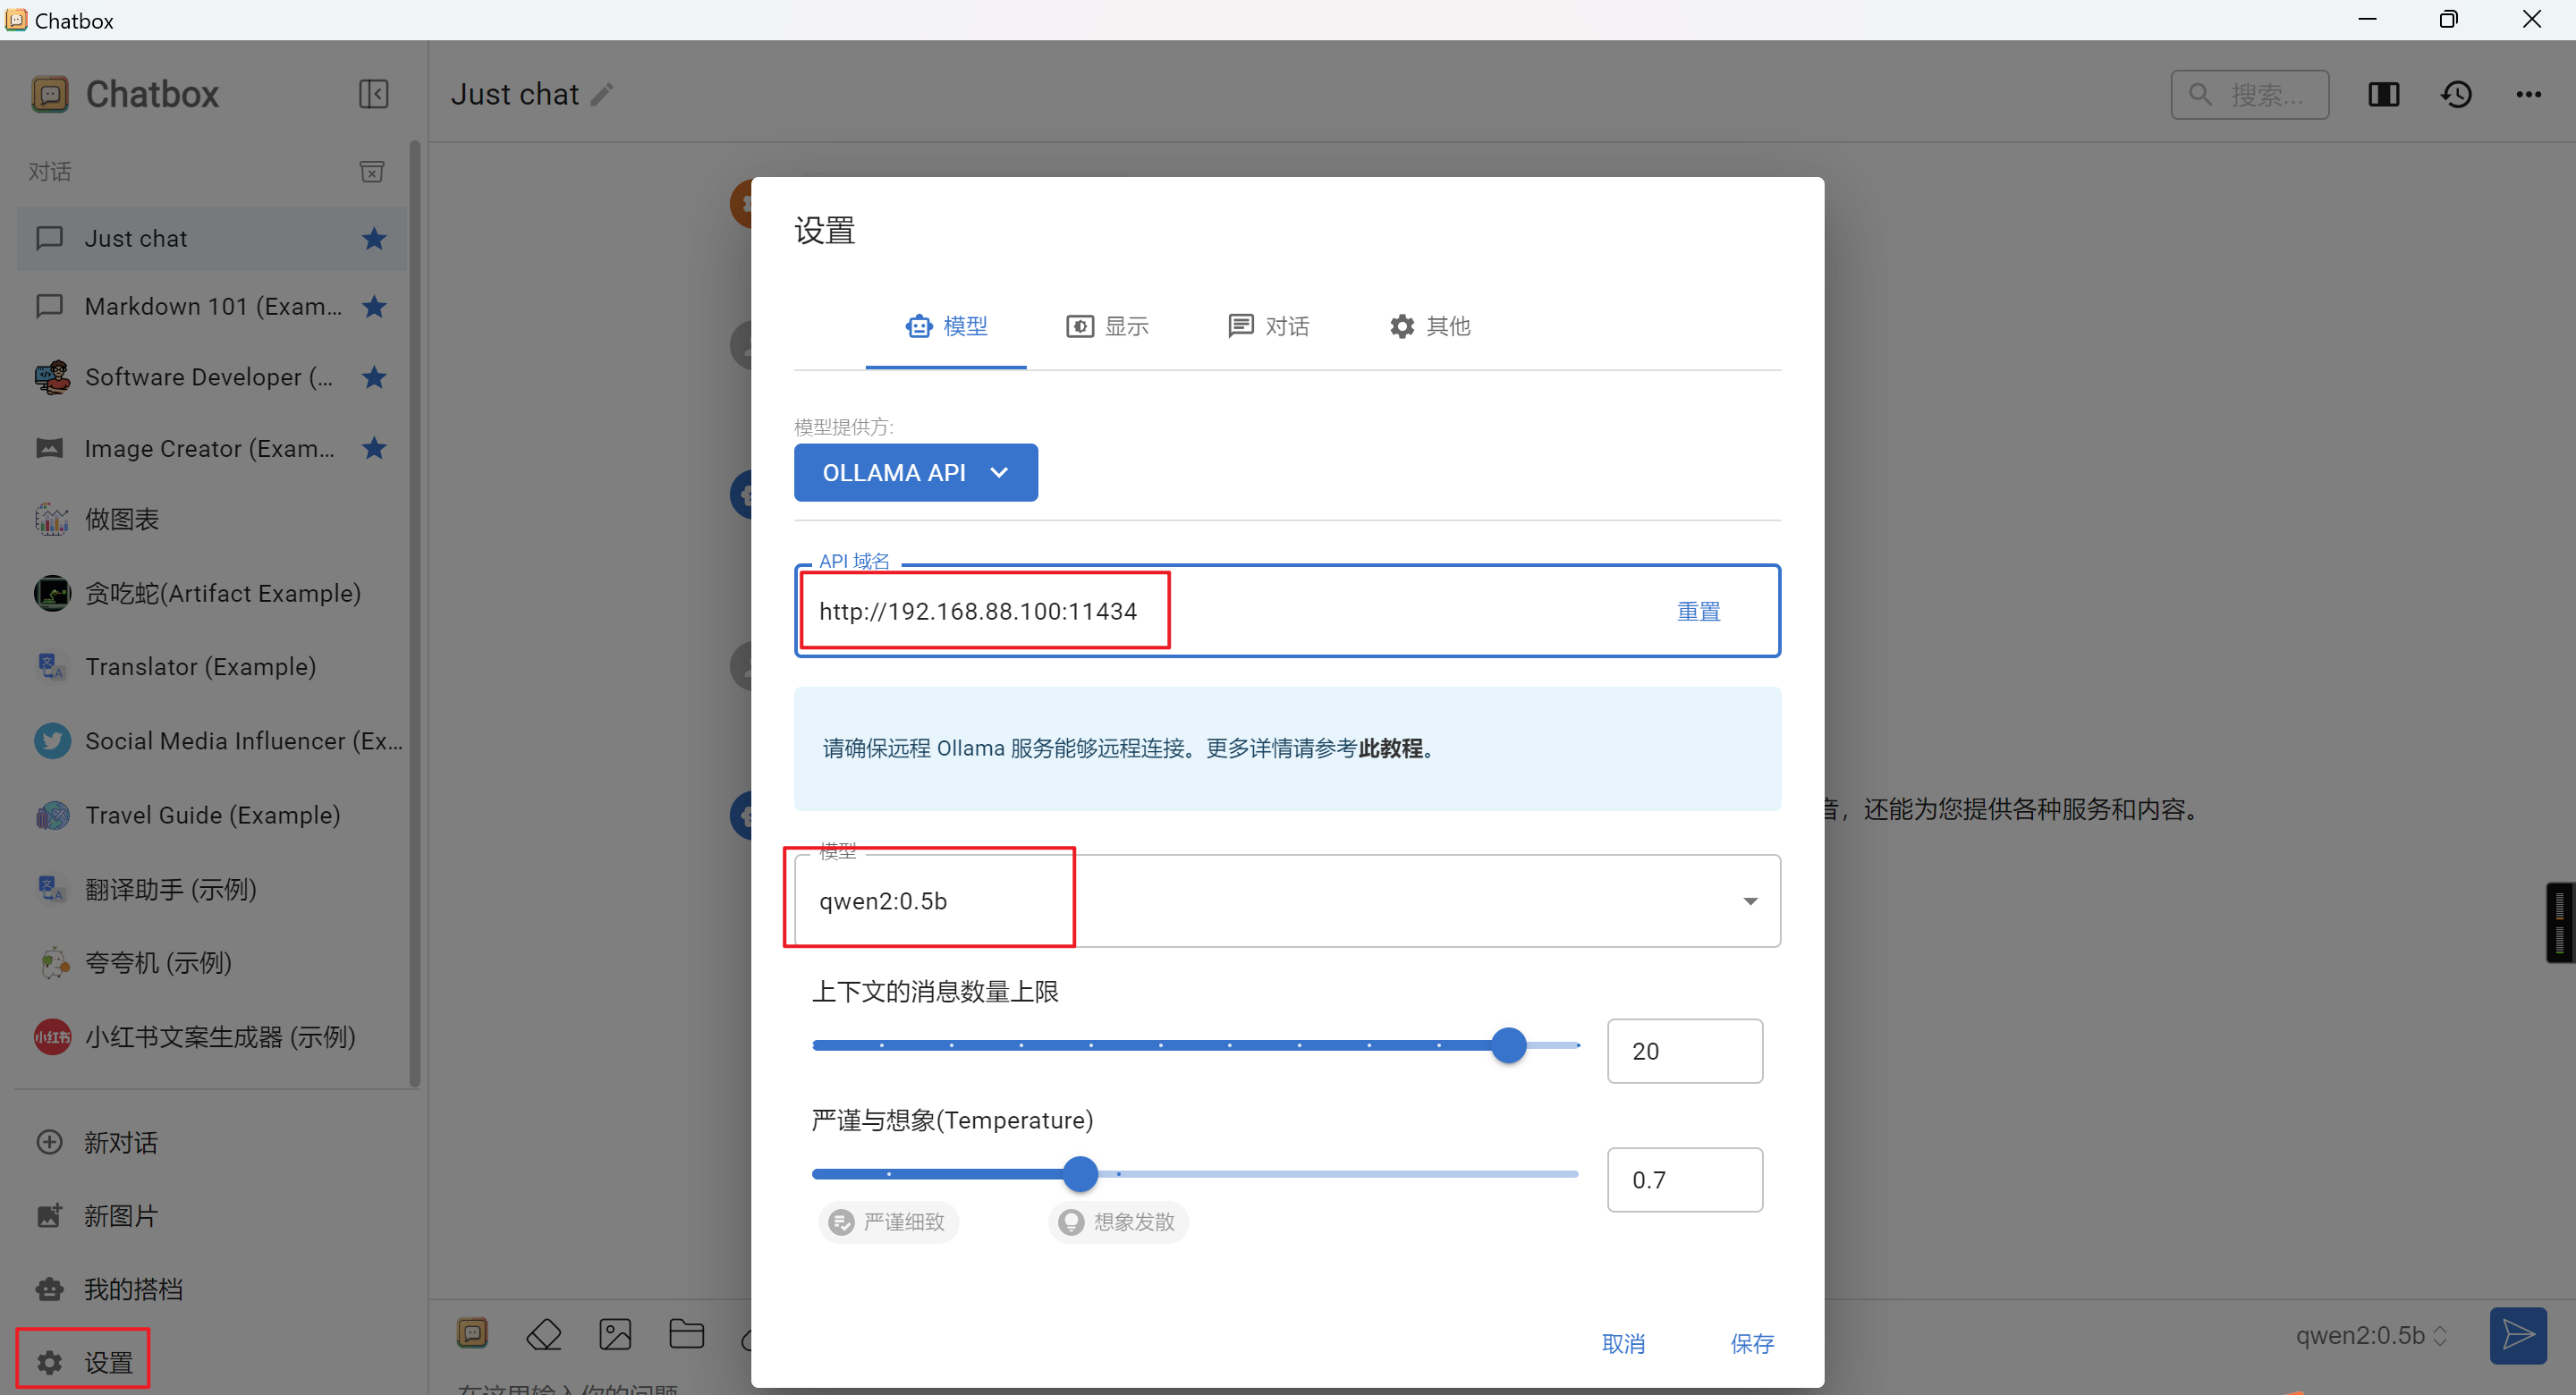This screenshot has height=1395, width=2576.
Task: Expand the qwen2:0.5b model dropdown
Action: 1749,901
